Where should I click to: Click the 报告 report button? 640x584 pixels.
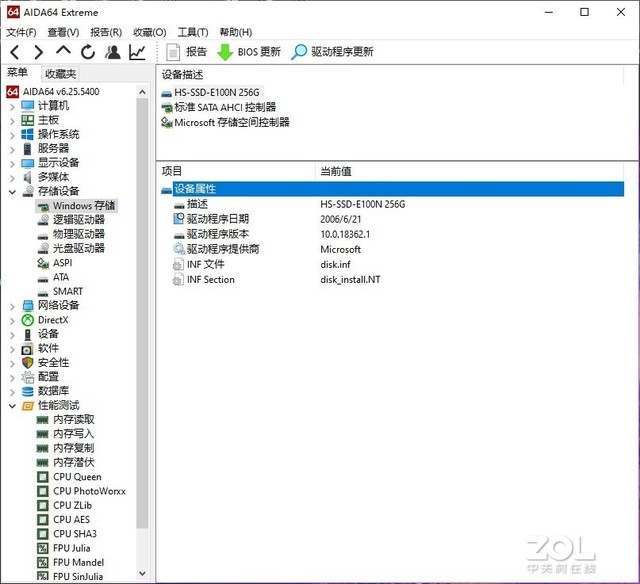tap(187, 52)
